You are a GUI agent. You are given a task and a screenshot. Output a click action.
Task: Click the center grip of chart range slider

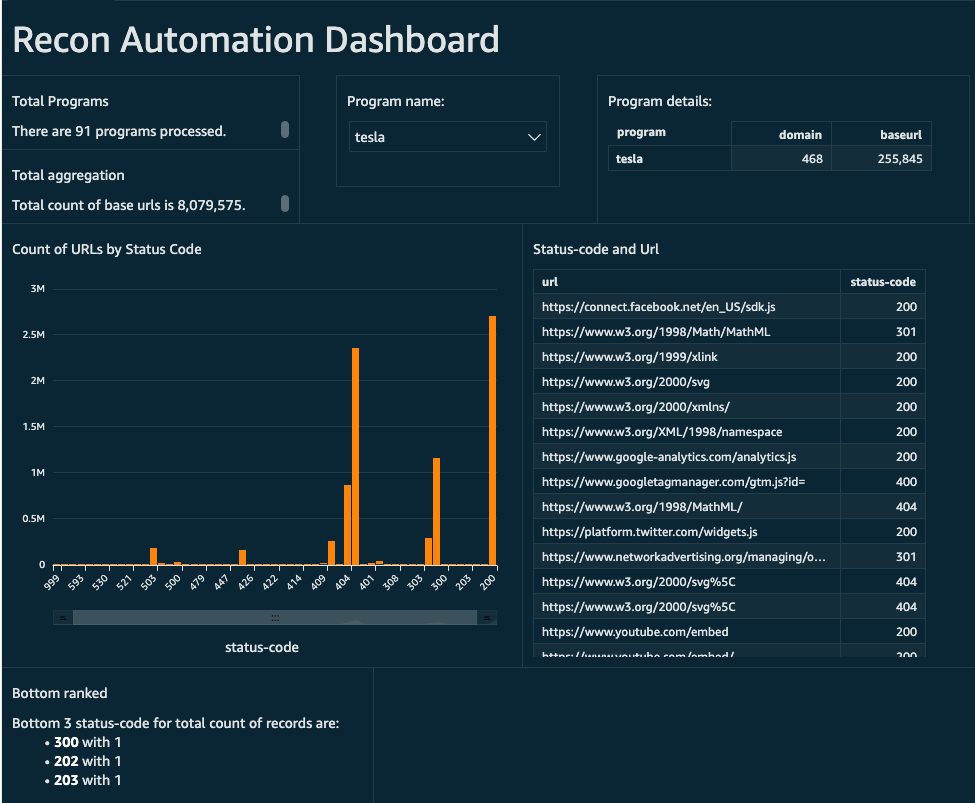pos(275,618)
